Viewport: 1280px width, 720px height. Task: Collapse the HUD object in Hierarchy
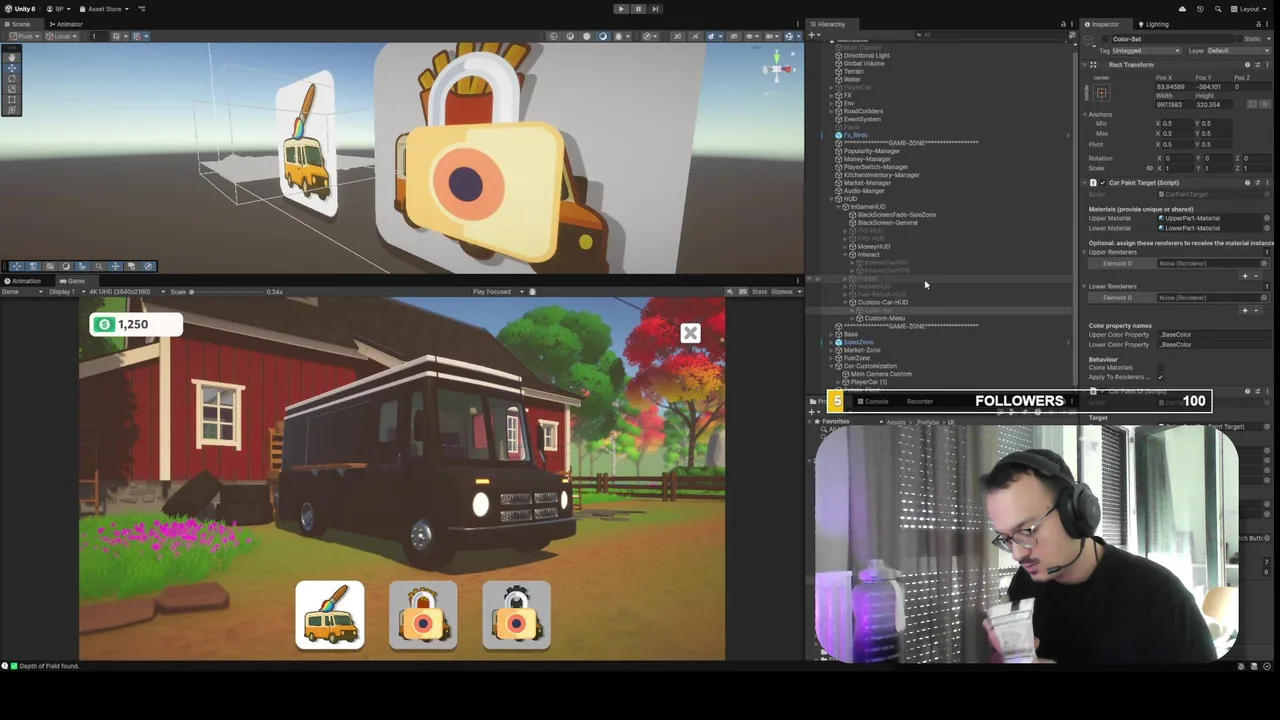832,199
